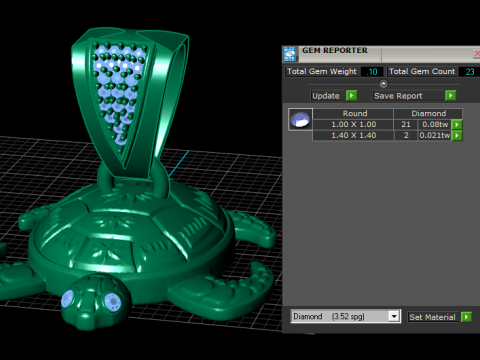The image size is (480, 360).
Task: Click the Update button
Action: pos(327,96)
